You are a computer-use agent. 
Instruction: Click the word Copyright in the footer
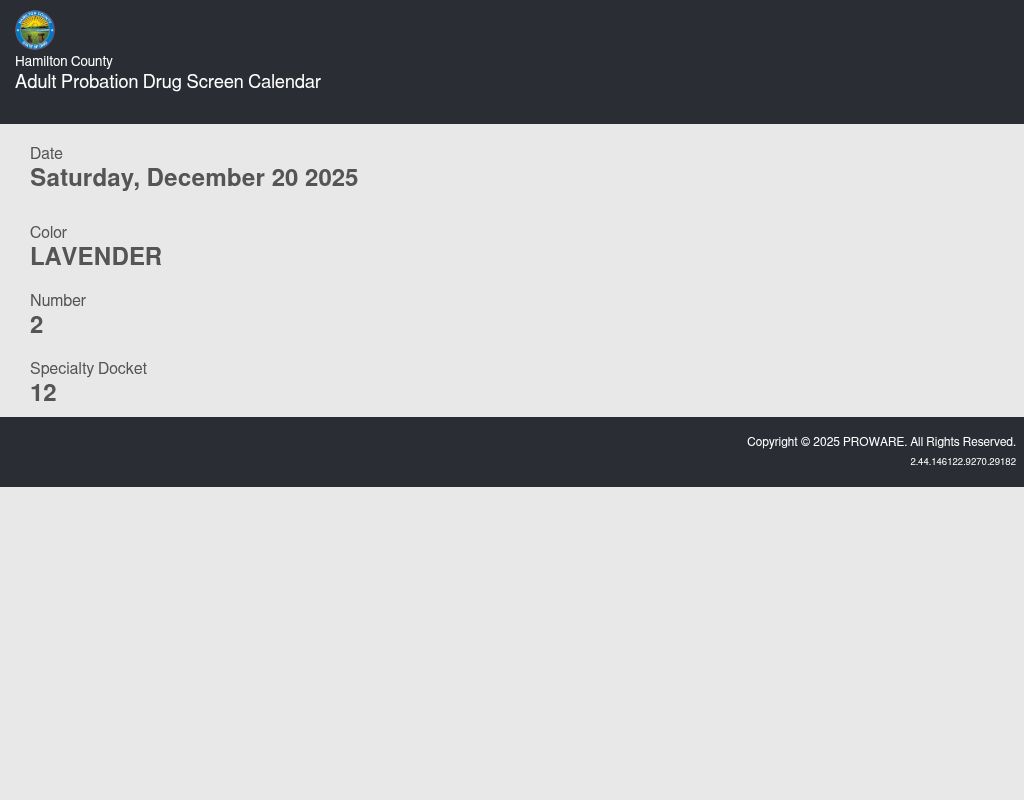772,442
